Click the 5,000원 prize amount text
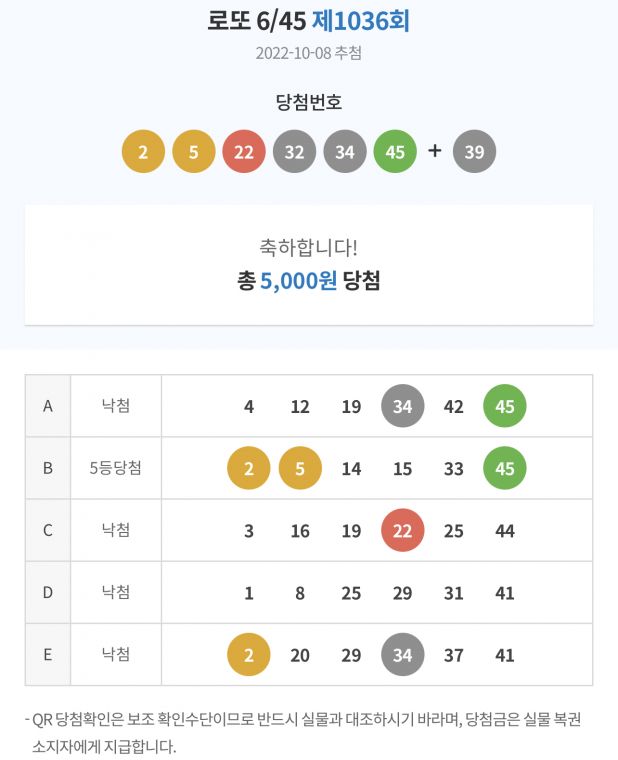Viewport: 618px width, 760px height. (299, 280)
